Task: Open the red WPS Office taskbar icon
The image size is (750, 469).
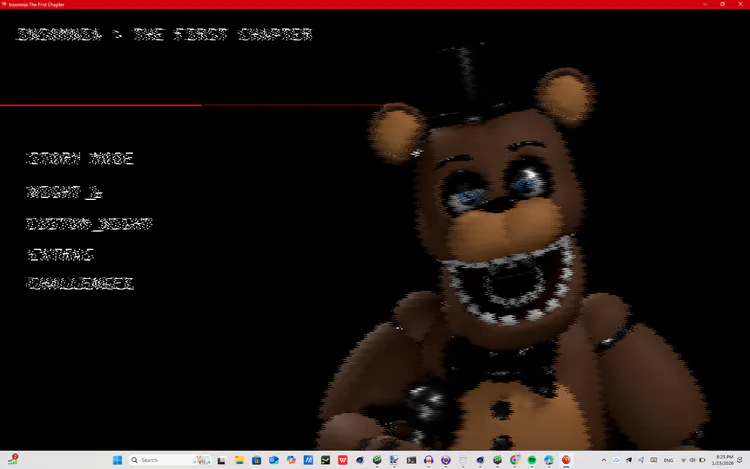Action: [x=342, y=460]
